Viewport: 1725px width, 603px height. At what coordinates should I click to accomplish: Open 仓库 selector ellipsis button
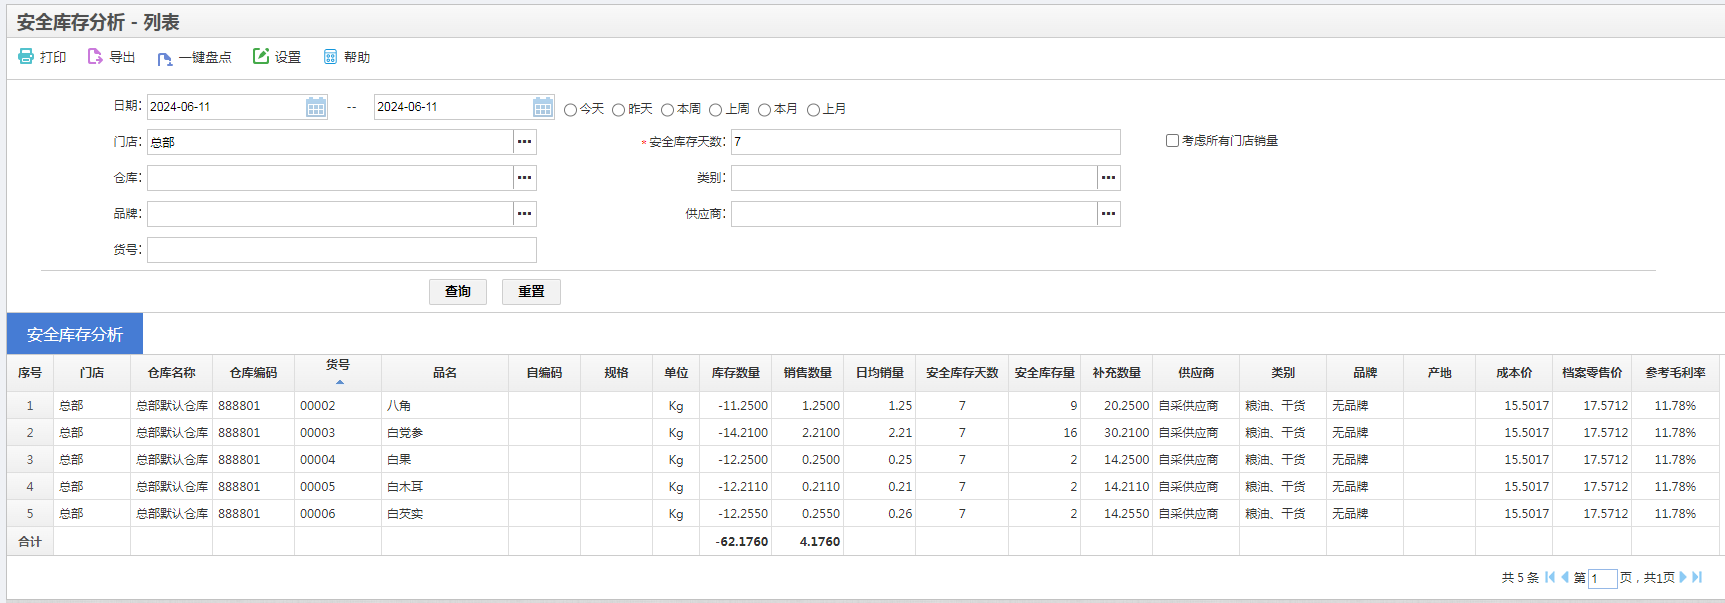coord(525,178)
